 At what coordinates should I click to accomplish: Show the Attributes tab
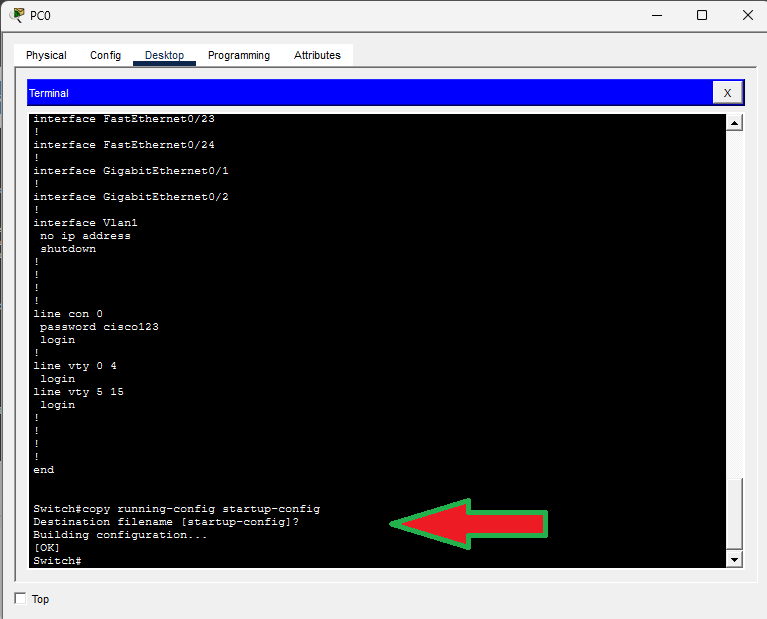point(317,56)
